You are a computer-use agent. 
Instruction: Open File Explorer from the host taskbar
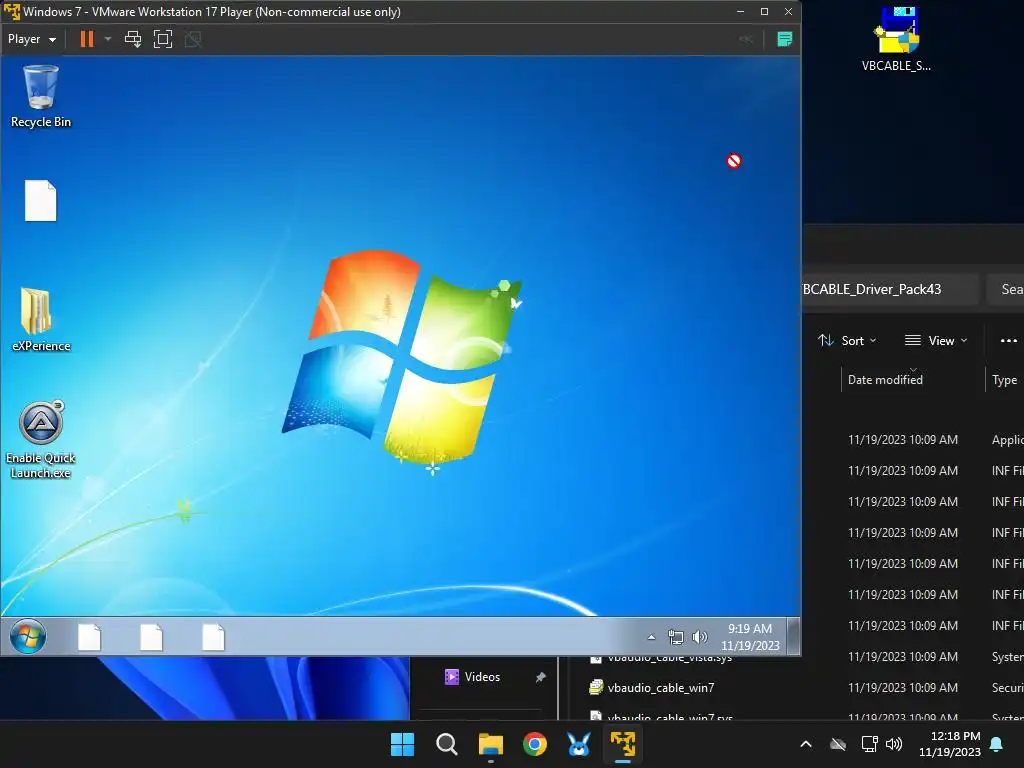(x=490, y=744)
